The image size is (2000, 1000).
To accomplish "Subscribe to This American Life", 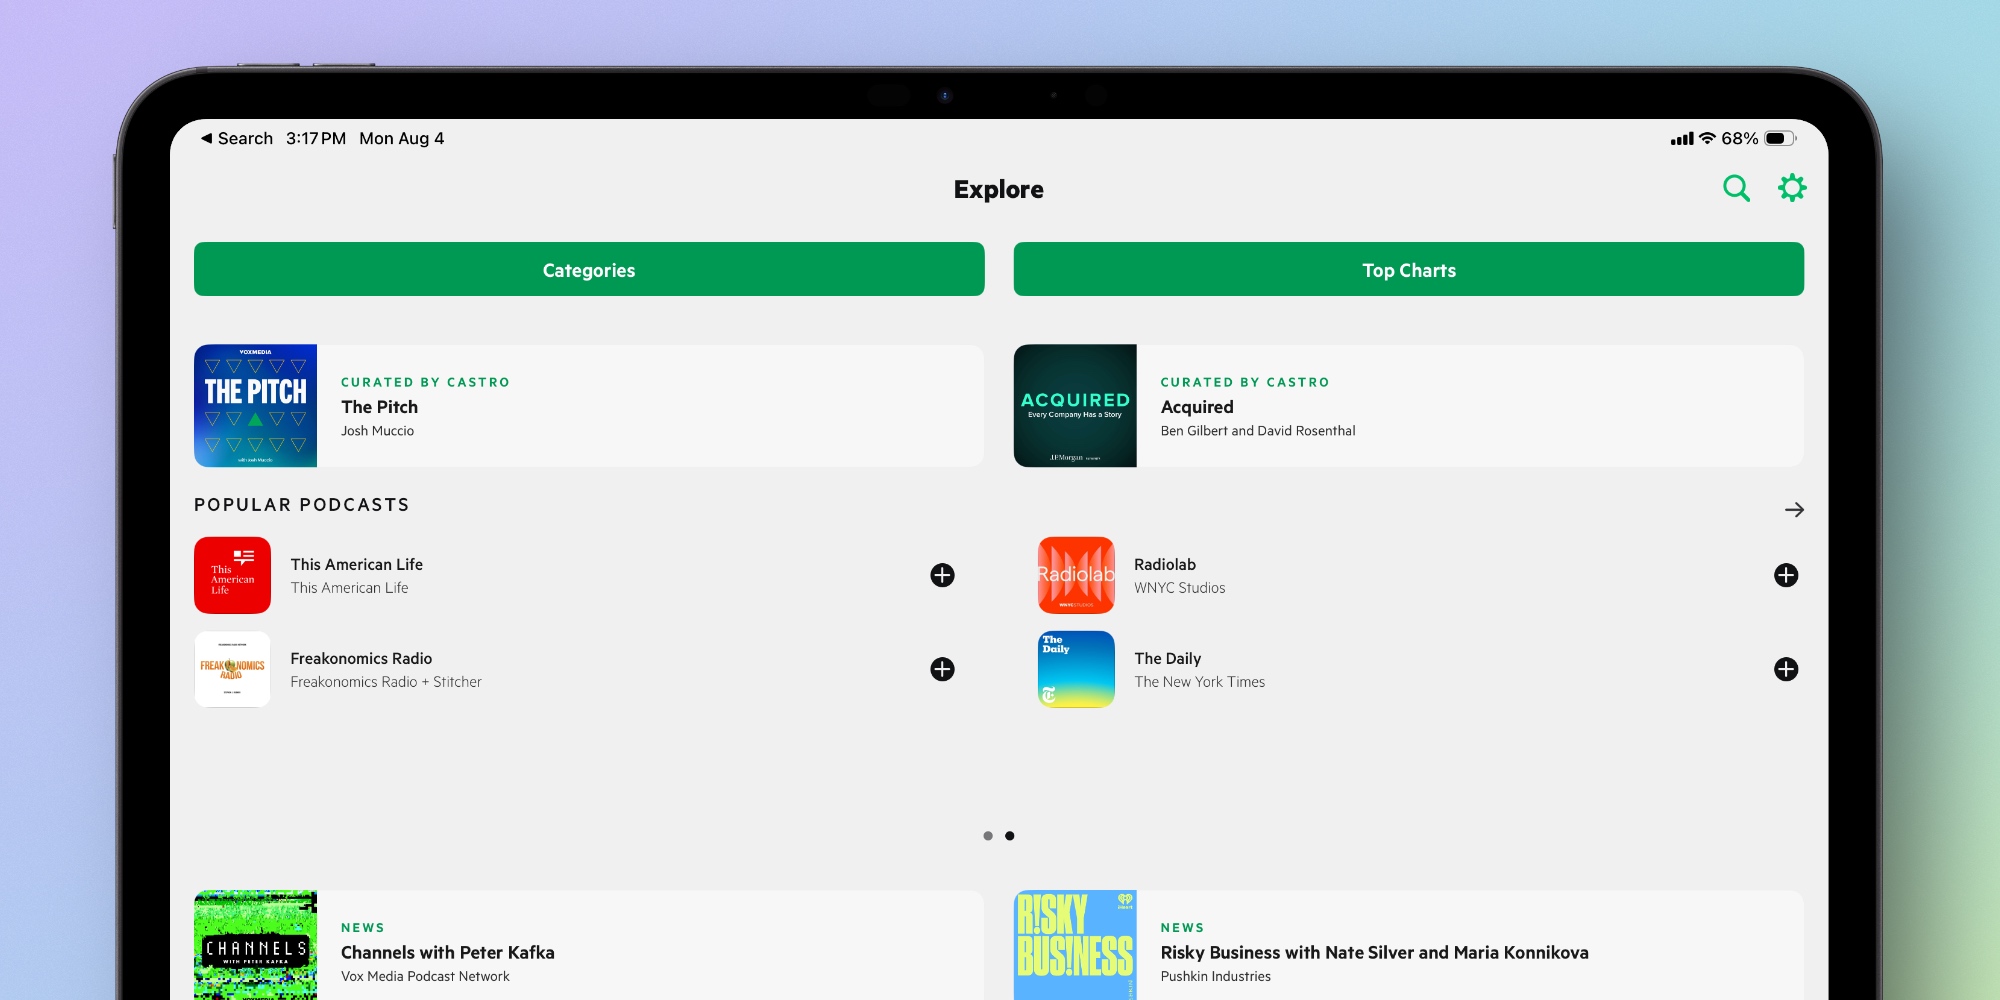I will 941,575.
